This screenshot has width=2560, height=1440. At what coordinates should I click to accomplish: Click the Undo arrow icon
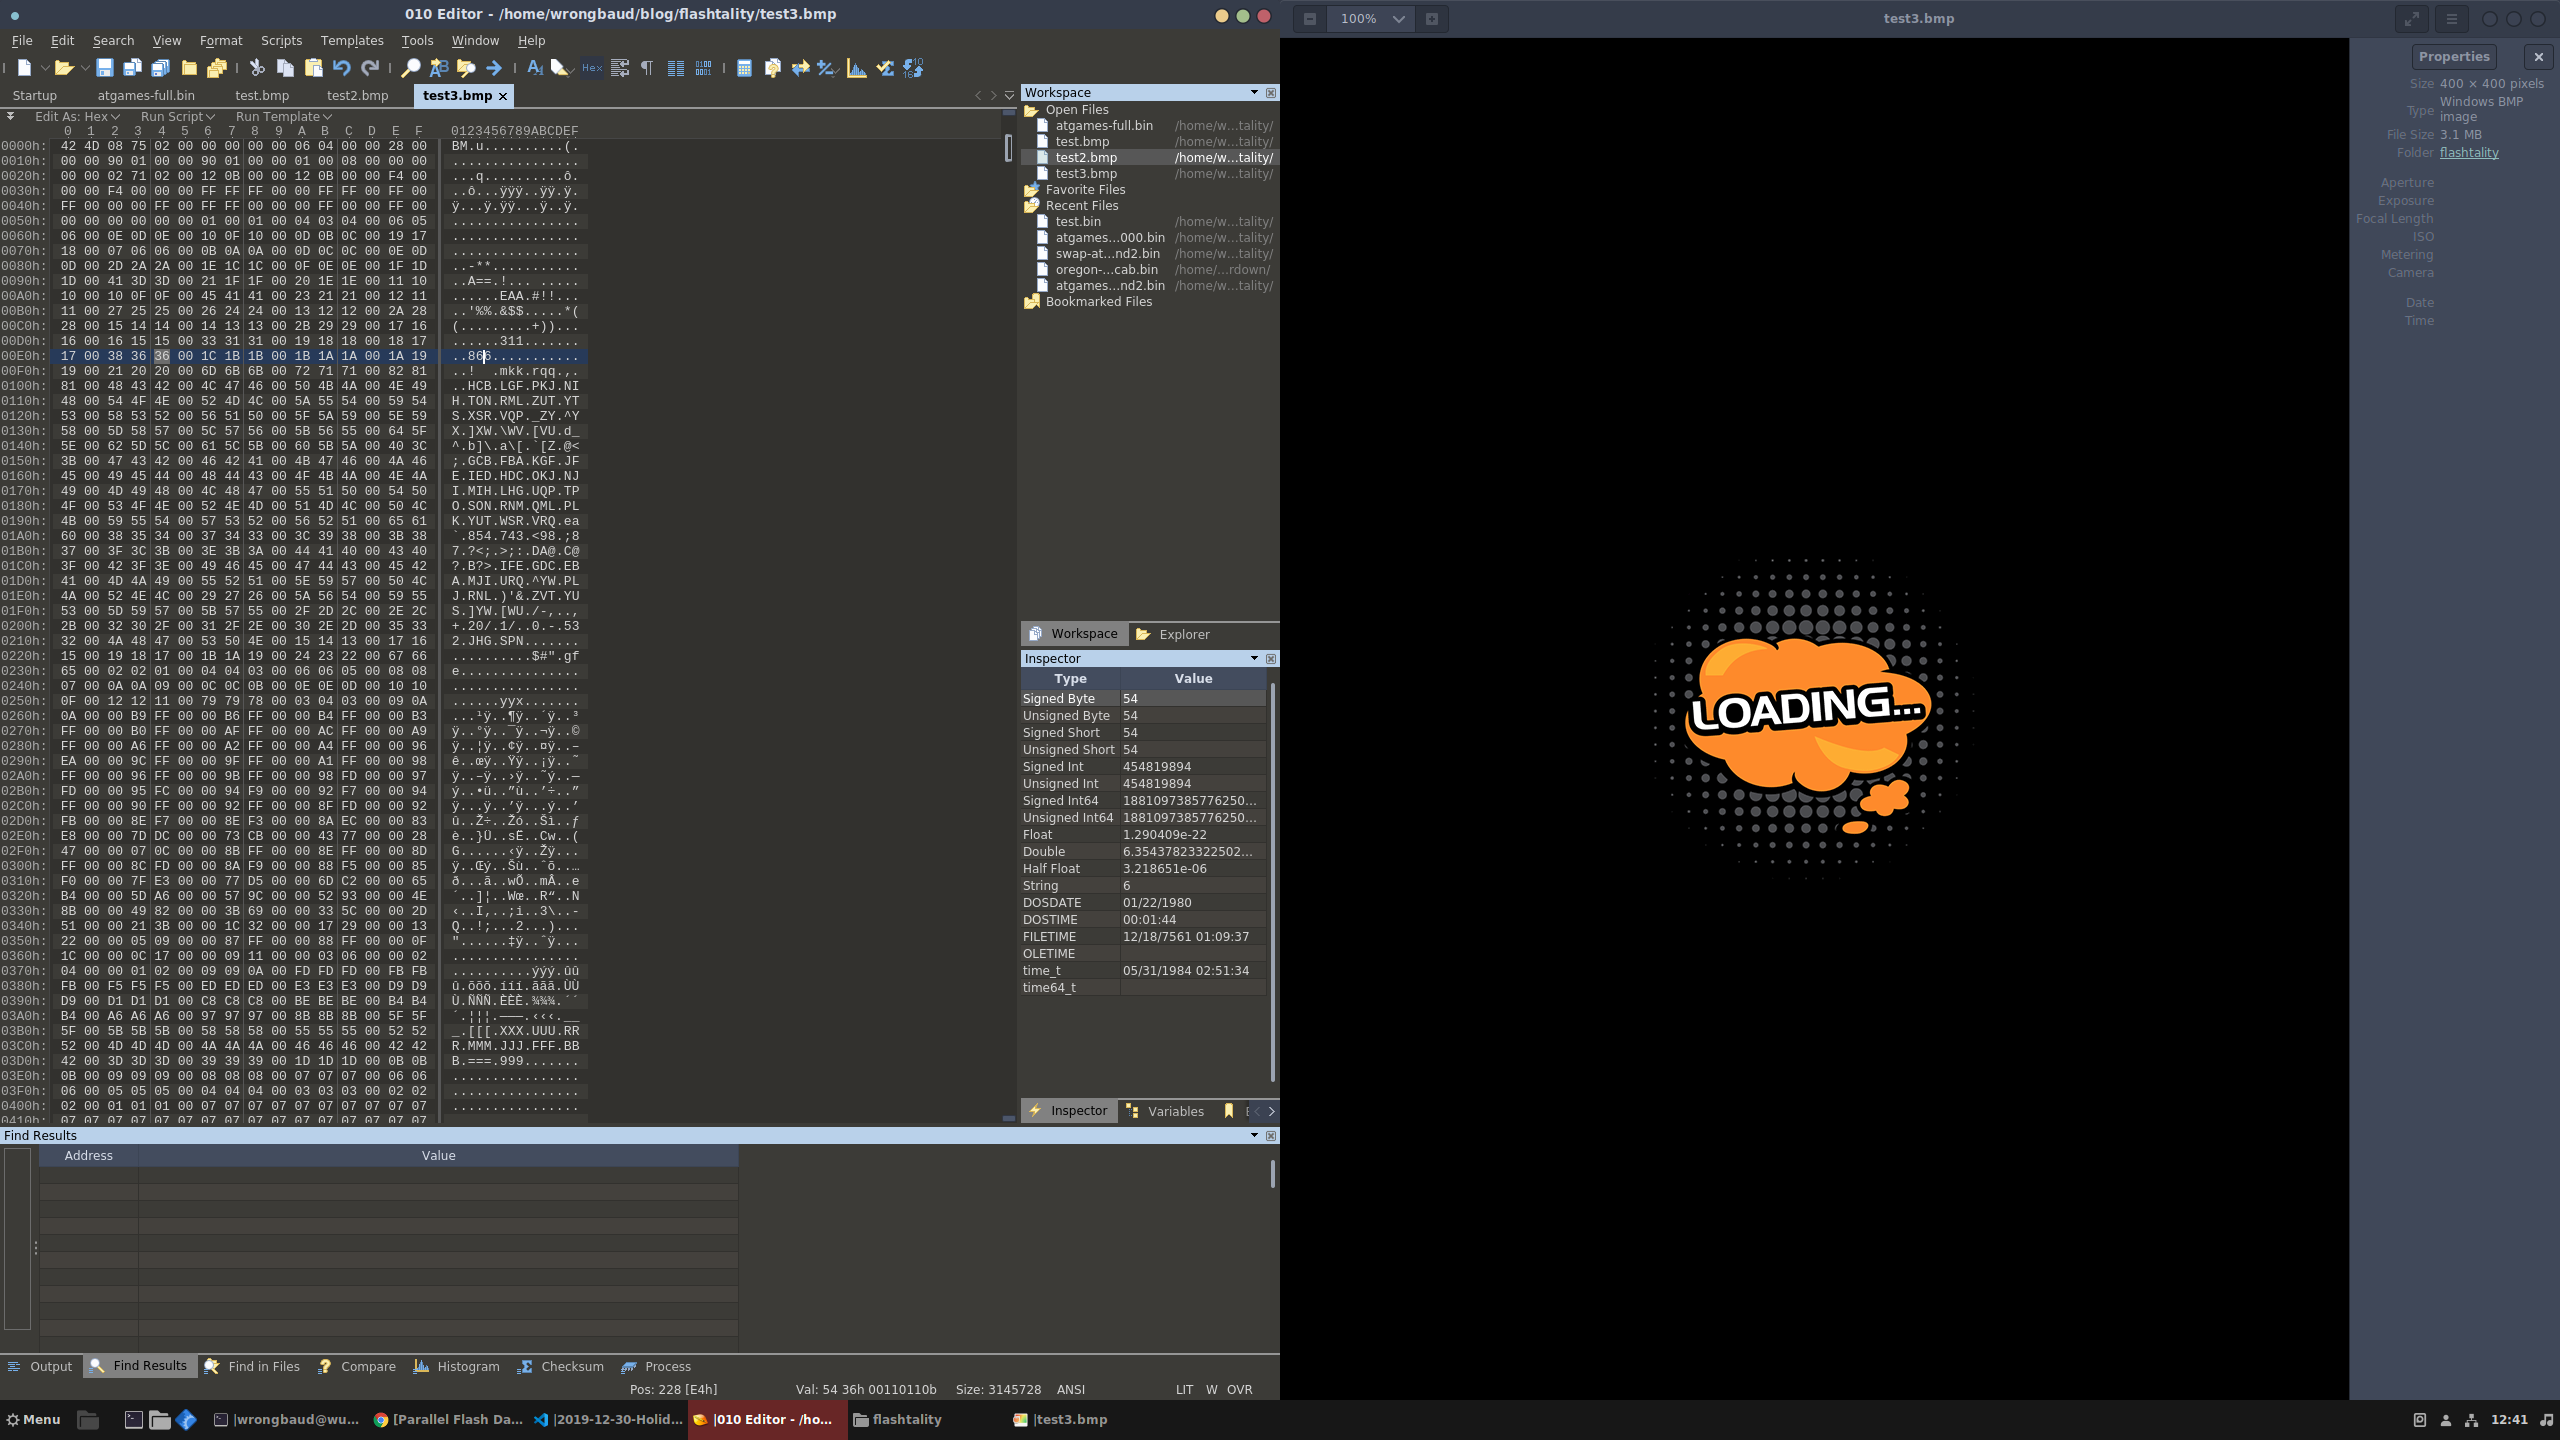(x=341, y=68)
